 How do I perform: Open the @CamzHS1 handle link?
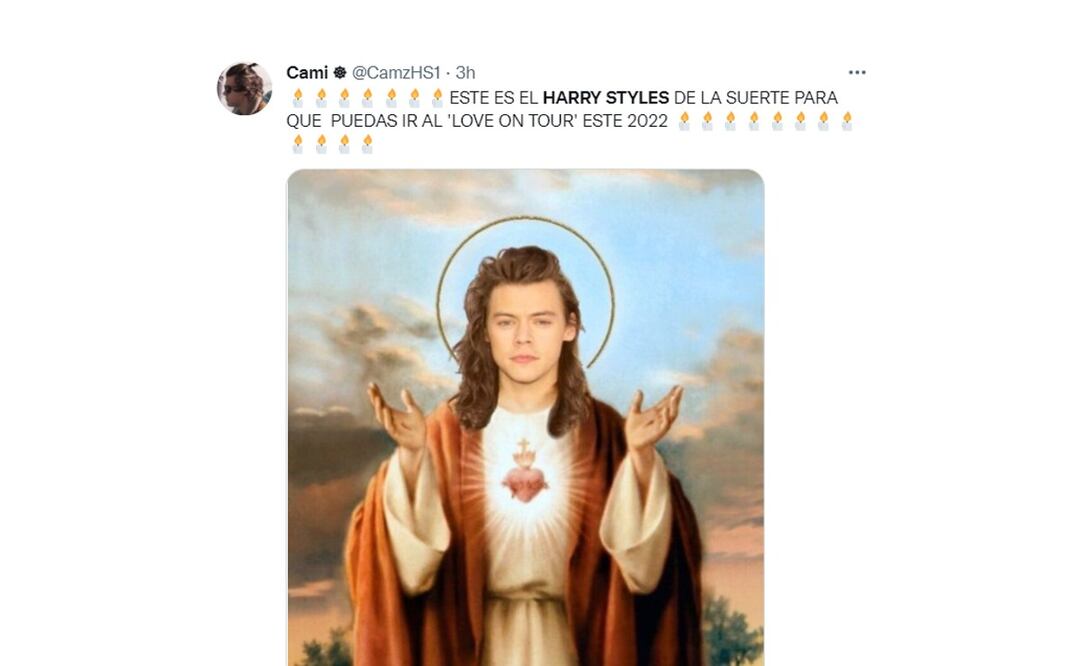click(396, 72)
